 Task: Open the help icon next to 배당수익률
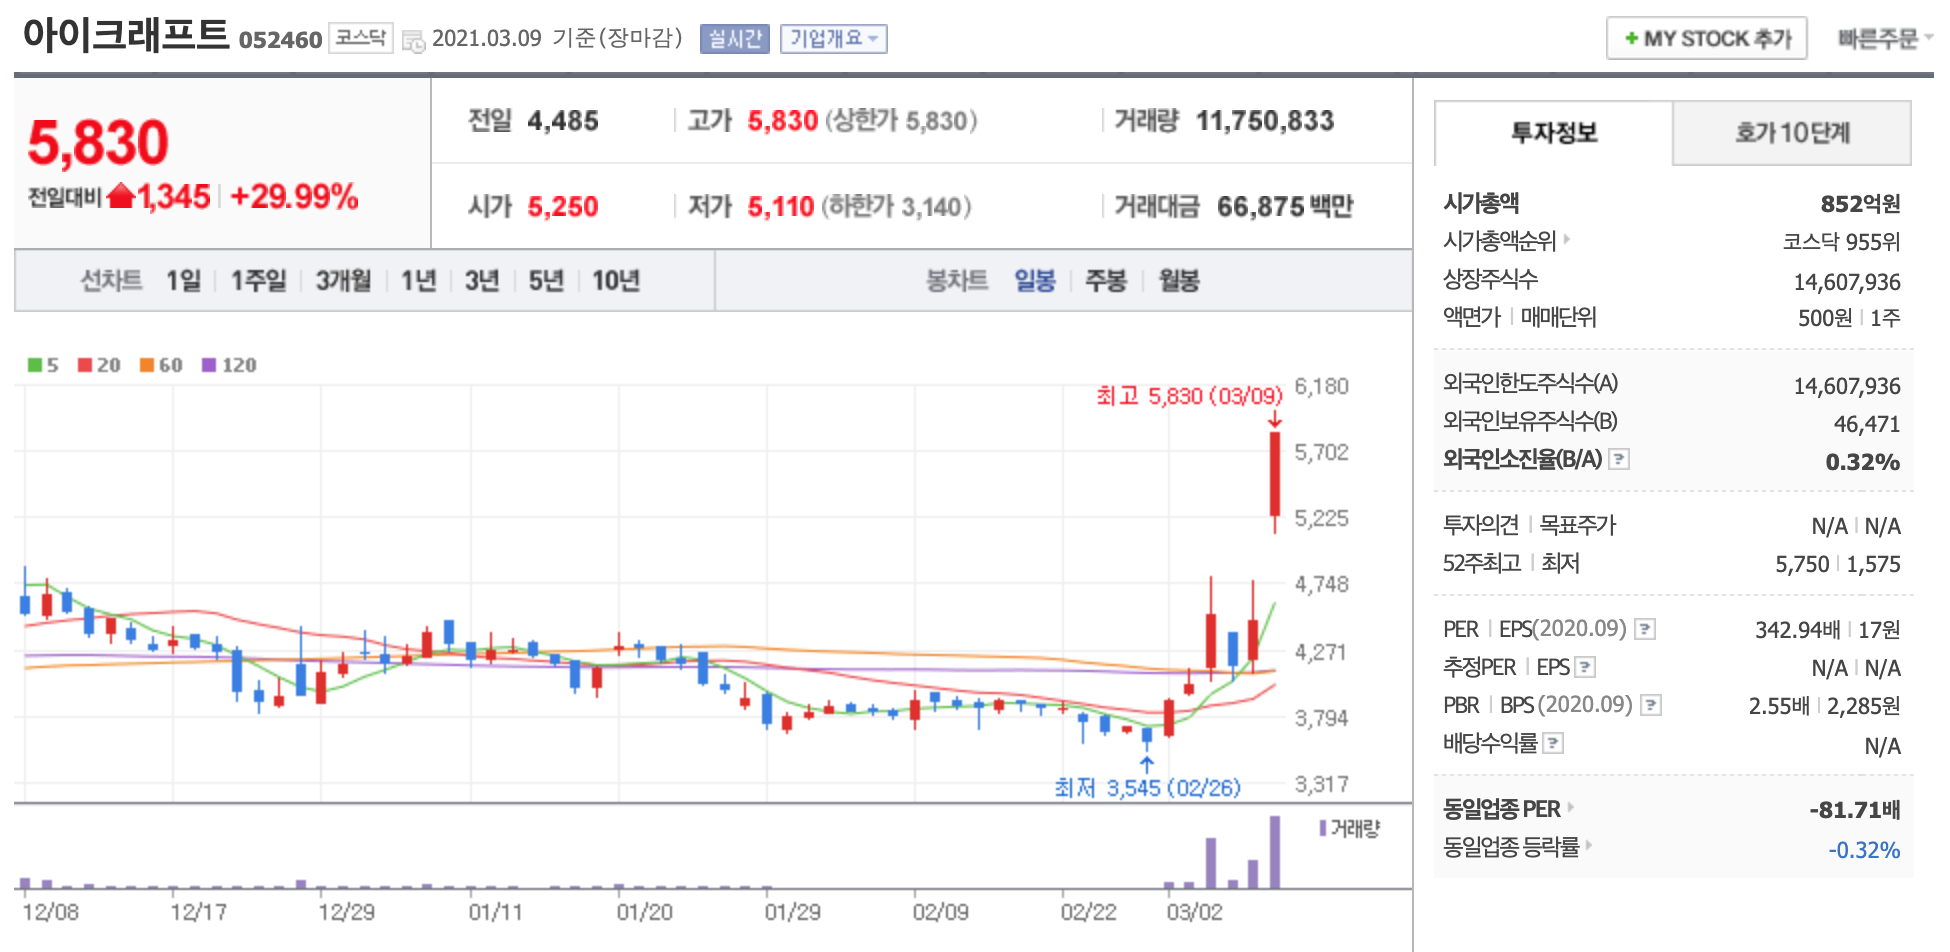[1553, 743]
